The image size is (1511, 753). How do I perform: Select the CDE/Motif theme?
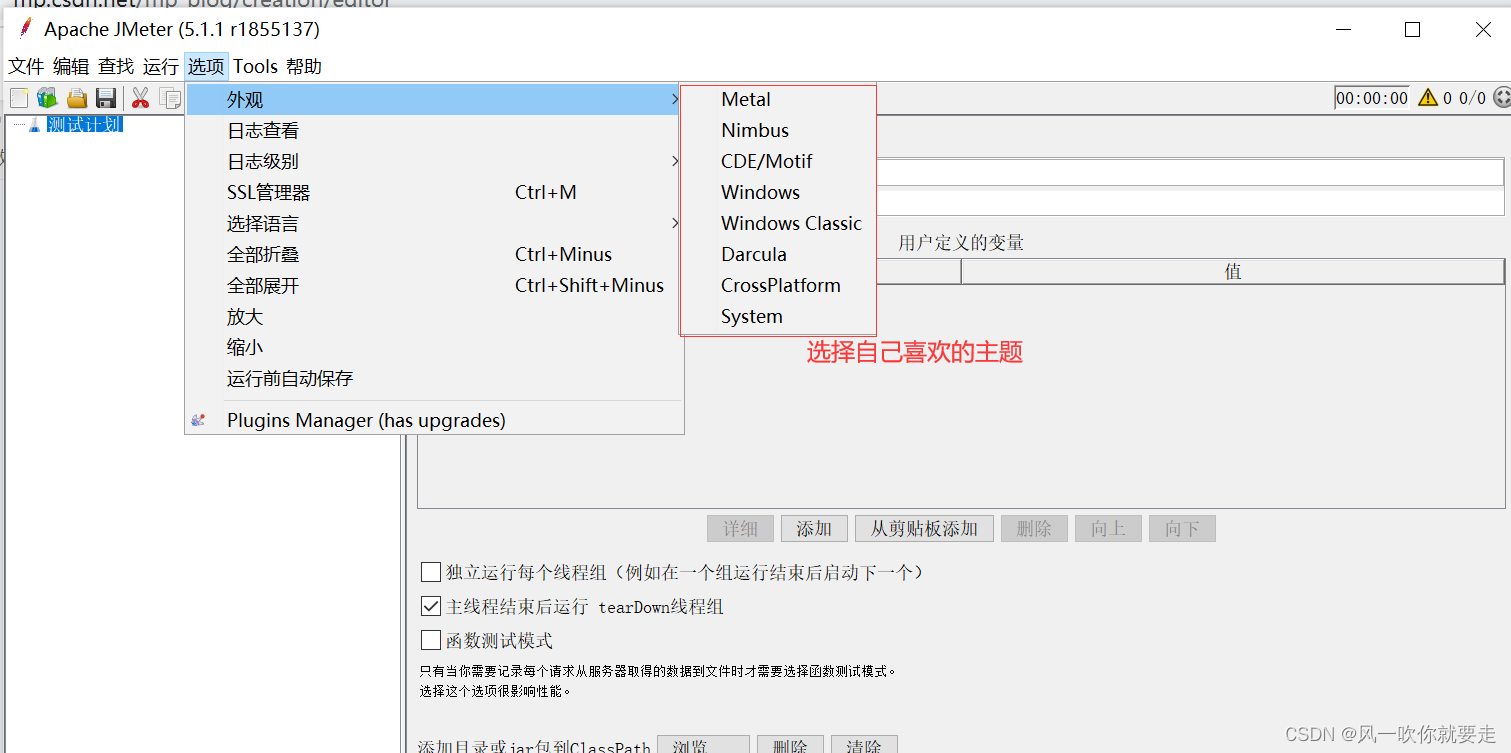778,161
